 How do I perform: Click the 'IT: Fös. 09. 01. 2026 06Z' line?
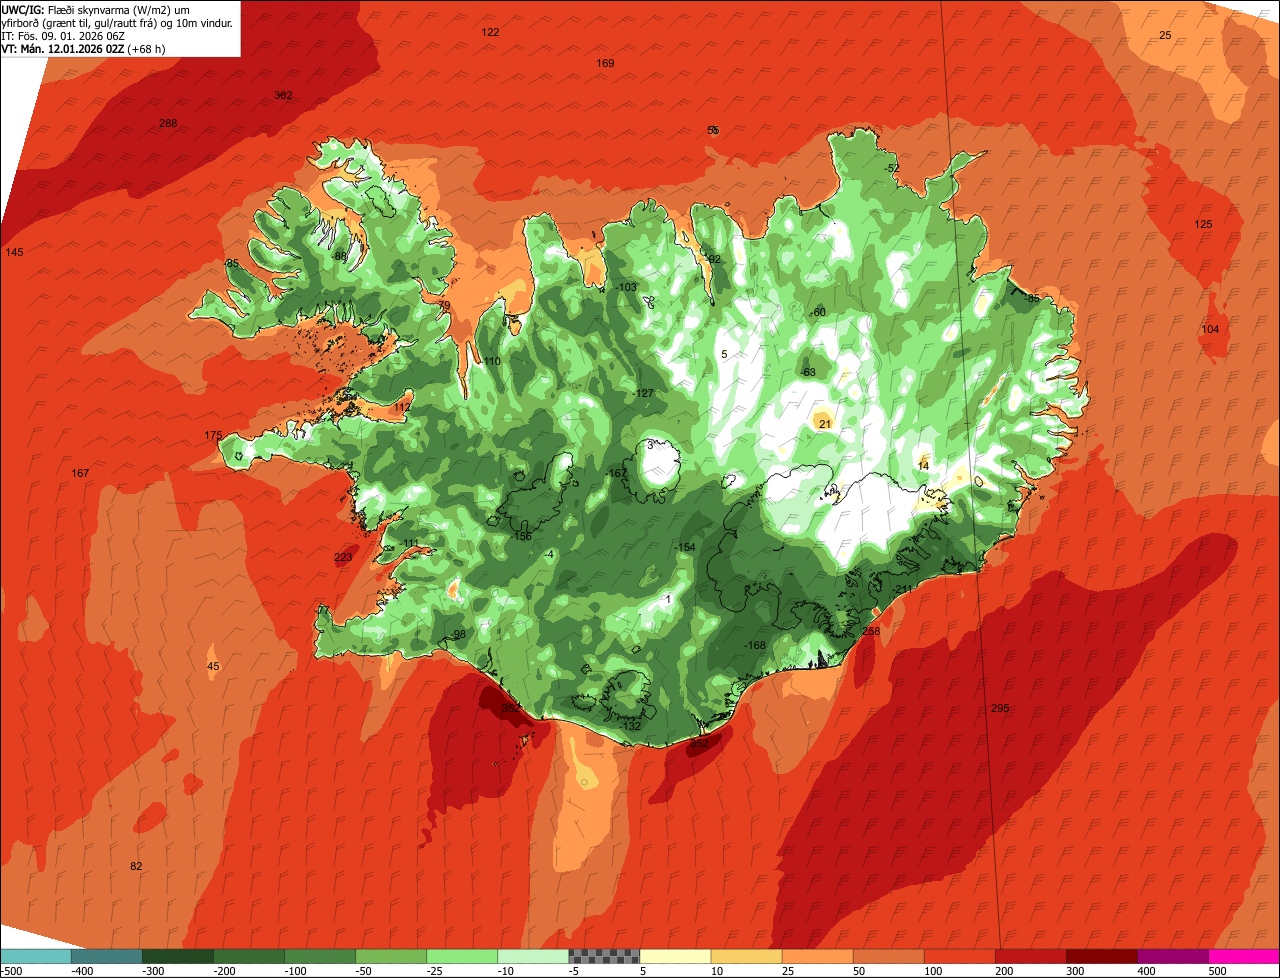pos(63,36)
